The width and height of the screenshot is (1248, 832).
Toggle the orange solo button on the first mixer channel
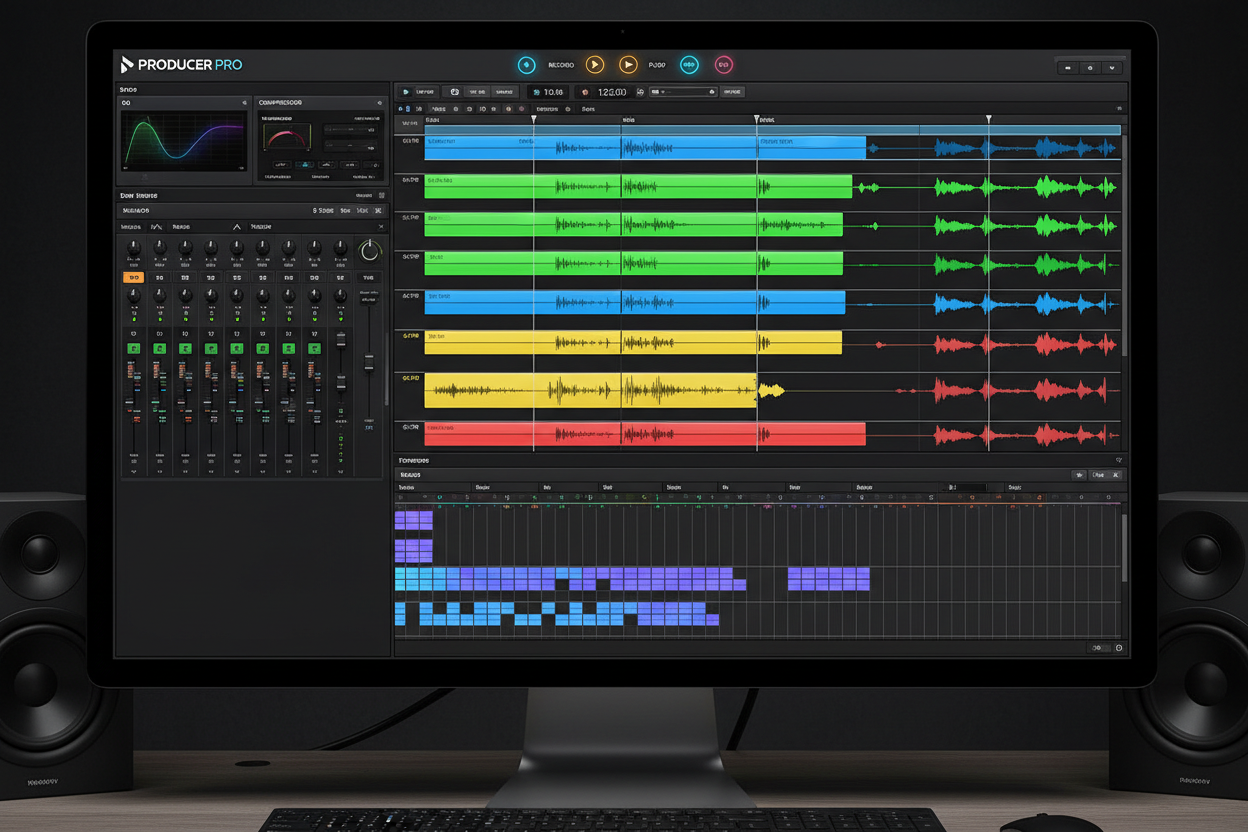point(132,277)
